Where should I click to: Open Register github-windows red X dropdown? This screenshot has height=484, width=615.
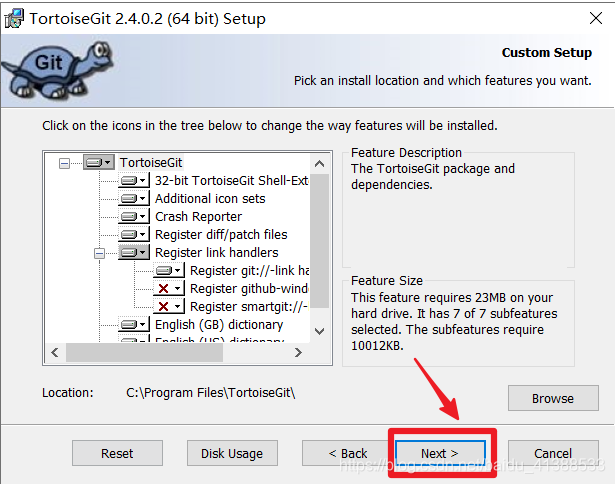pos(169,288)
